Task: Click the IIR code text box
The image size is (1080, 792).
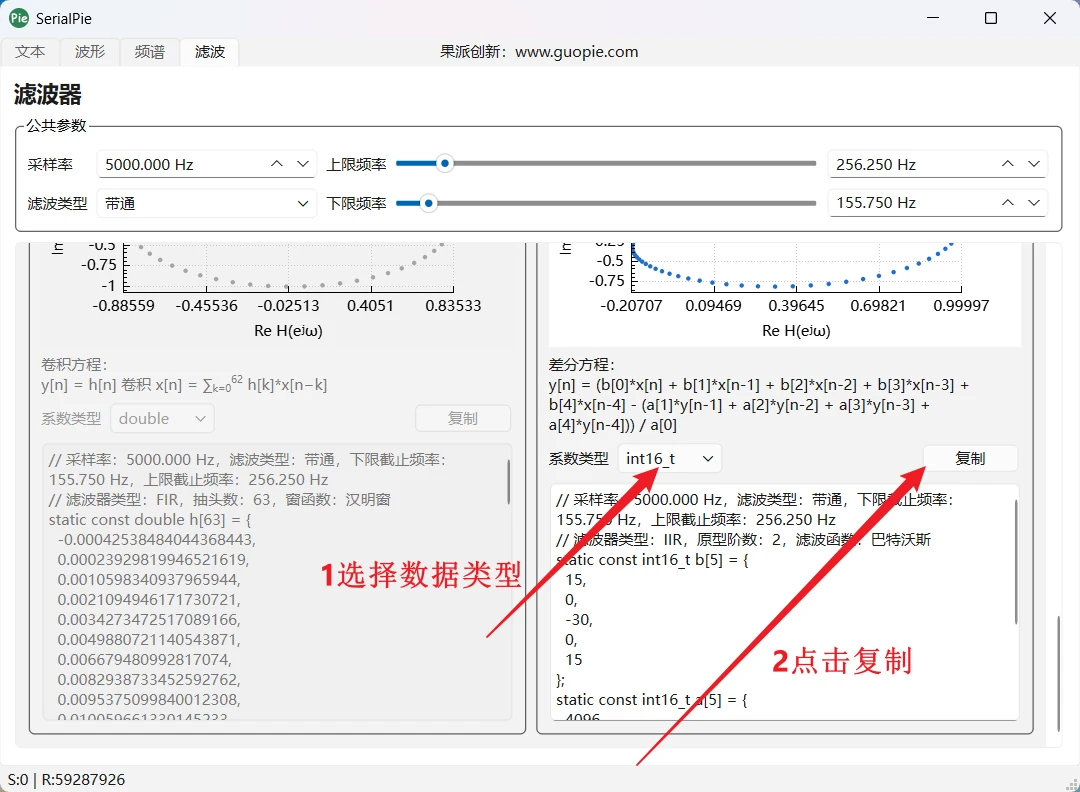Action: [x=785, y=603]
